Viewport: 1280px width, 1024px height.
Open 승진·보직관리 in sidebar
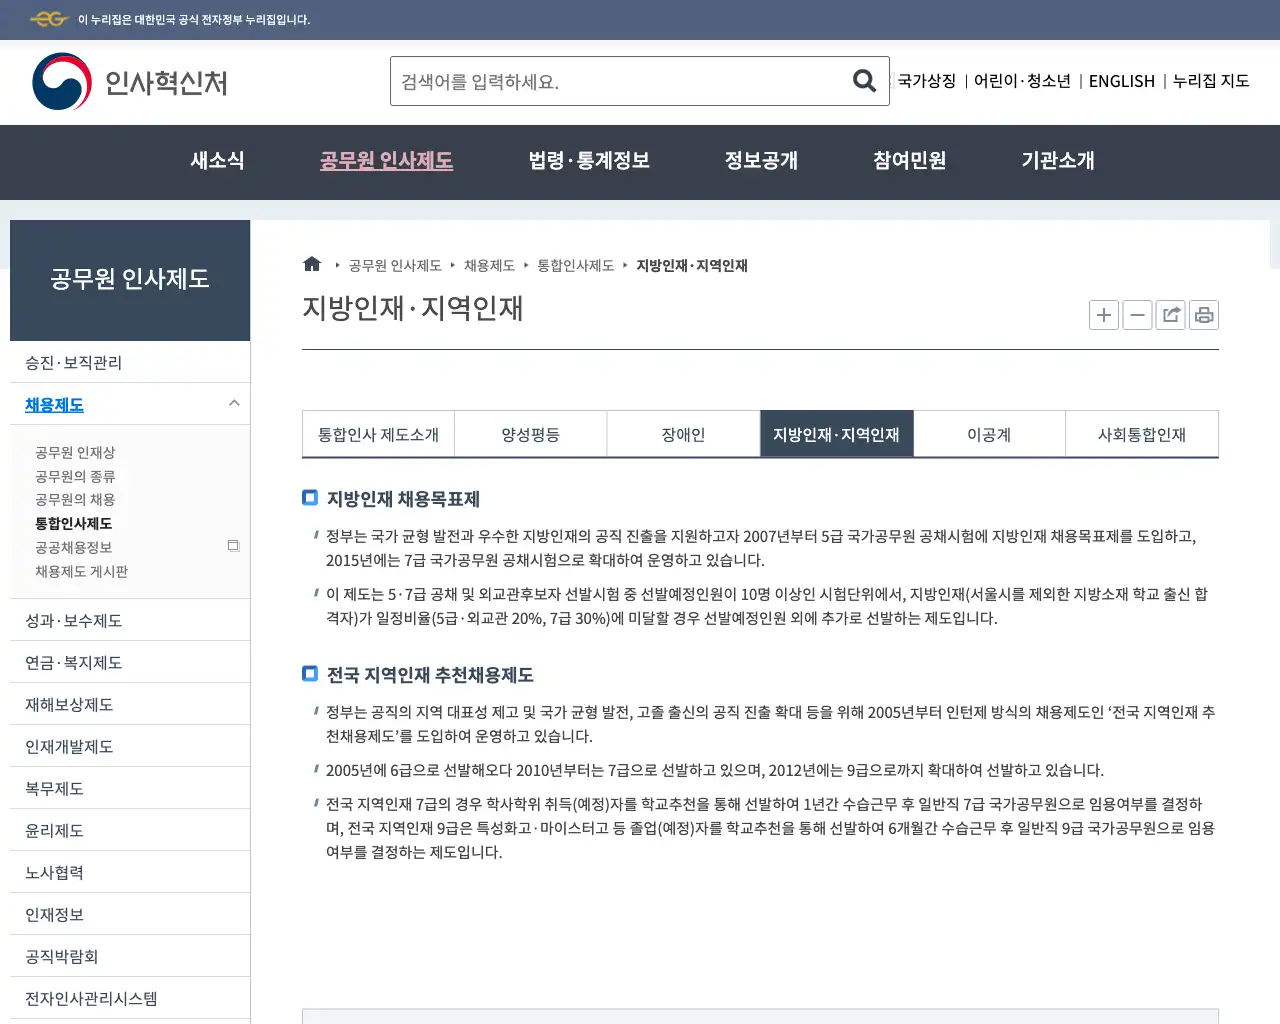[130, 362]
